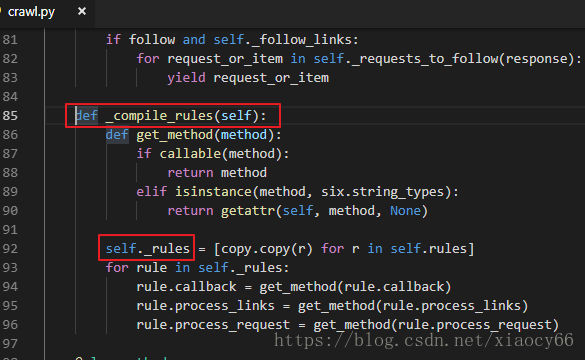Click 'copy.copy(r)' on line 92
Viewport: 585px width, 360px height.
(x=267, y=248)
